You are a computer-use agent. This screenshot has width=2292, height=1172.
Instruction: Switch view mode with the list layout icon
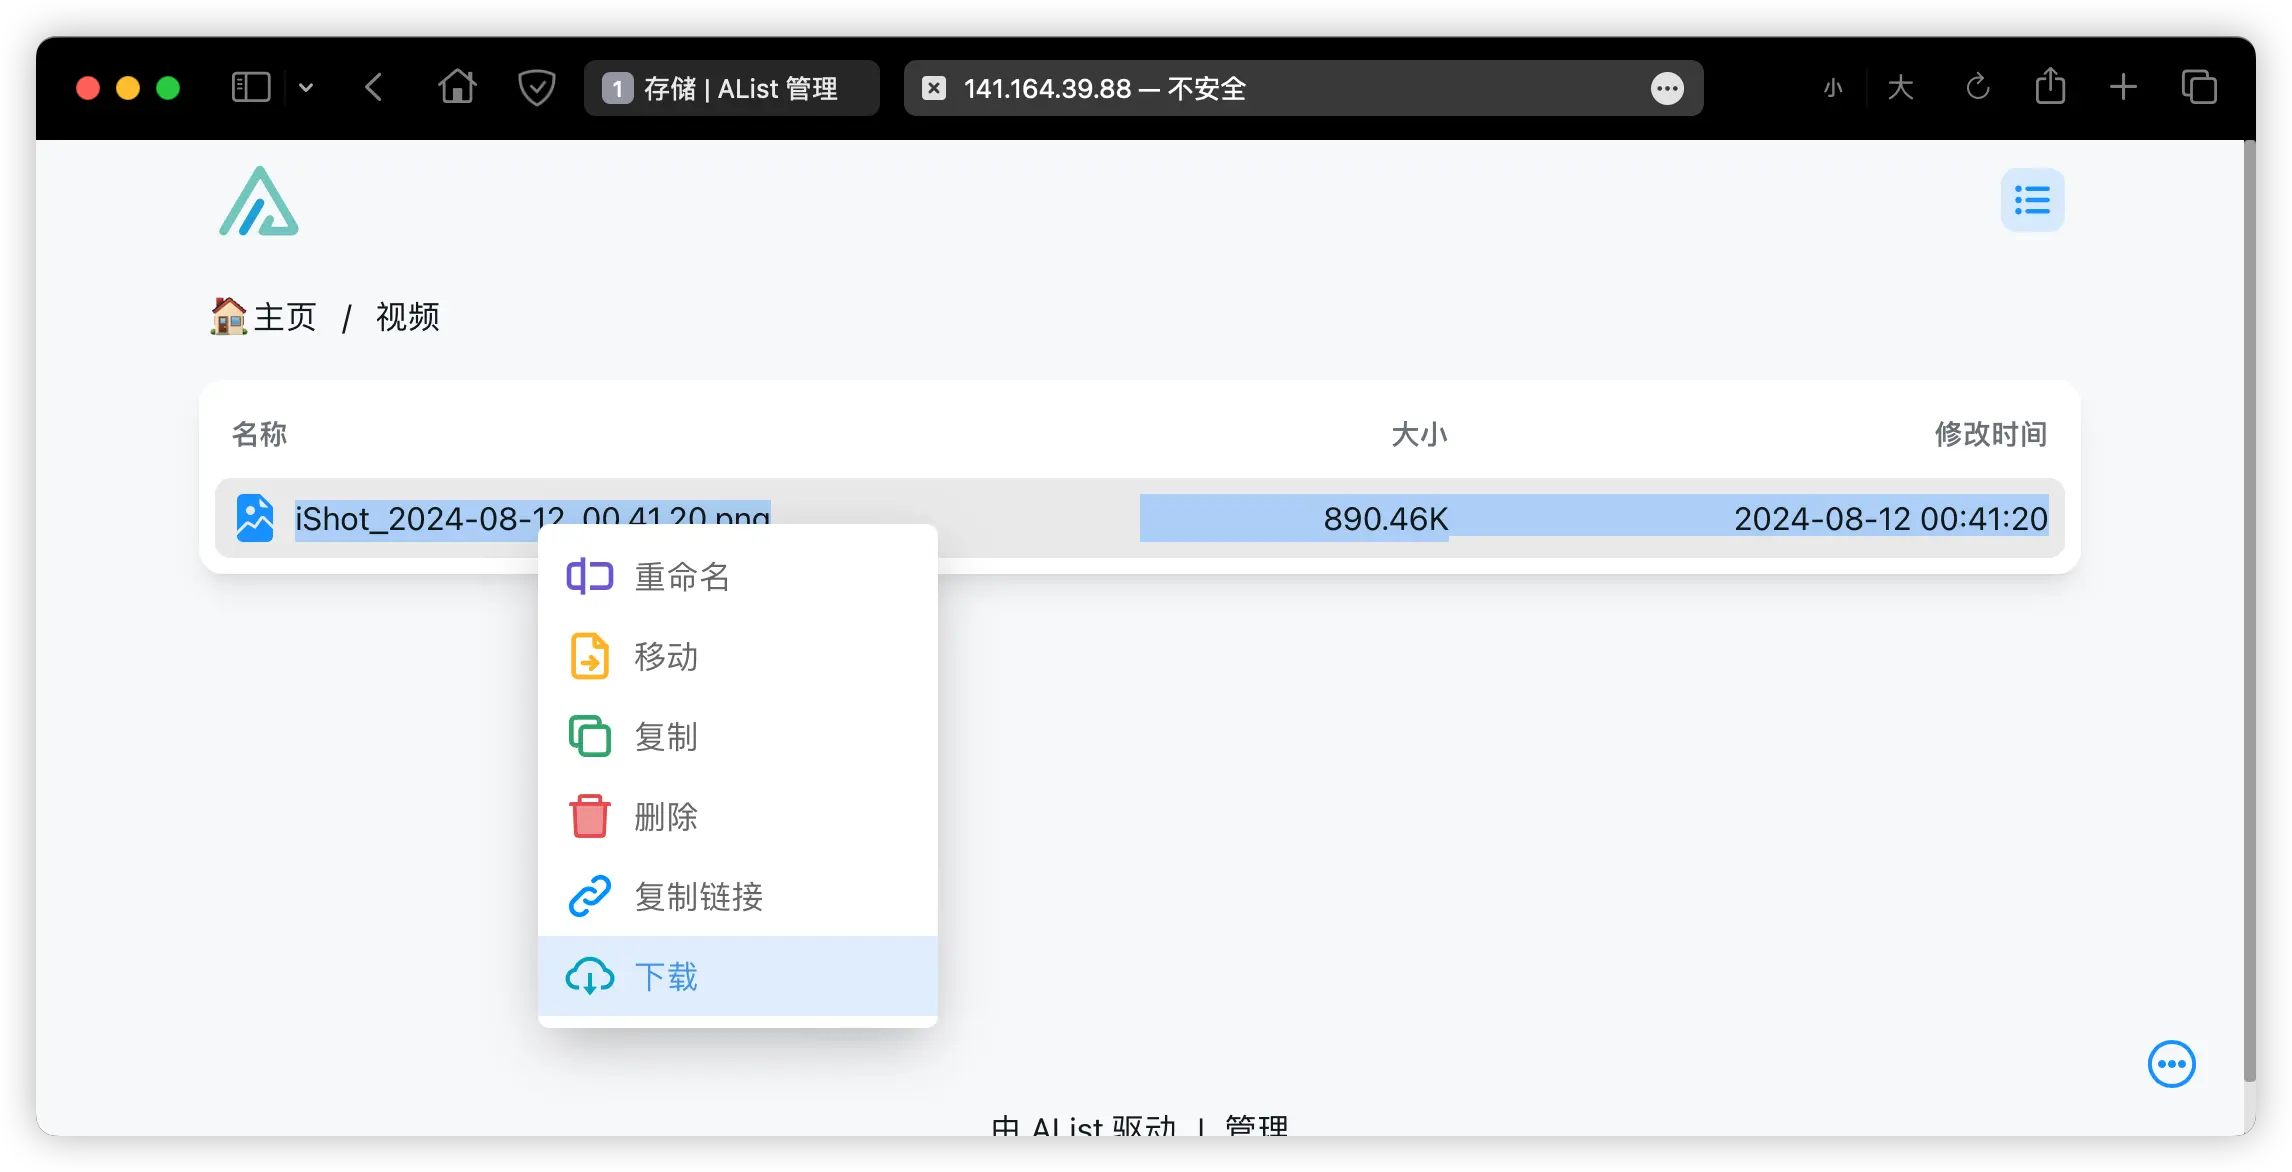pos(2031,200)
